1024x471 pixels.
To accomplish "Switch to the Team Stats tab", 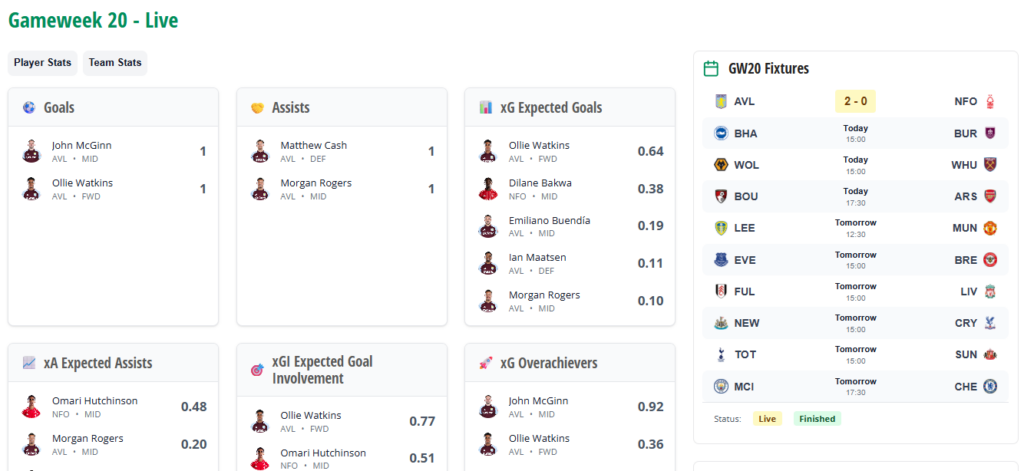I will [x=115, y=63].
